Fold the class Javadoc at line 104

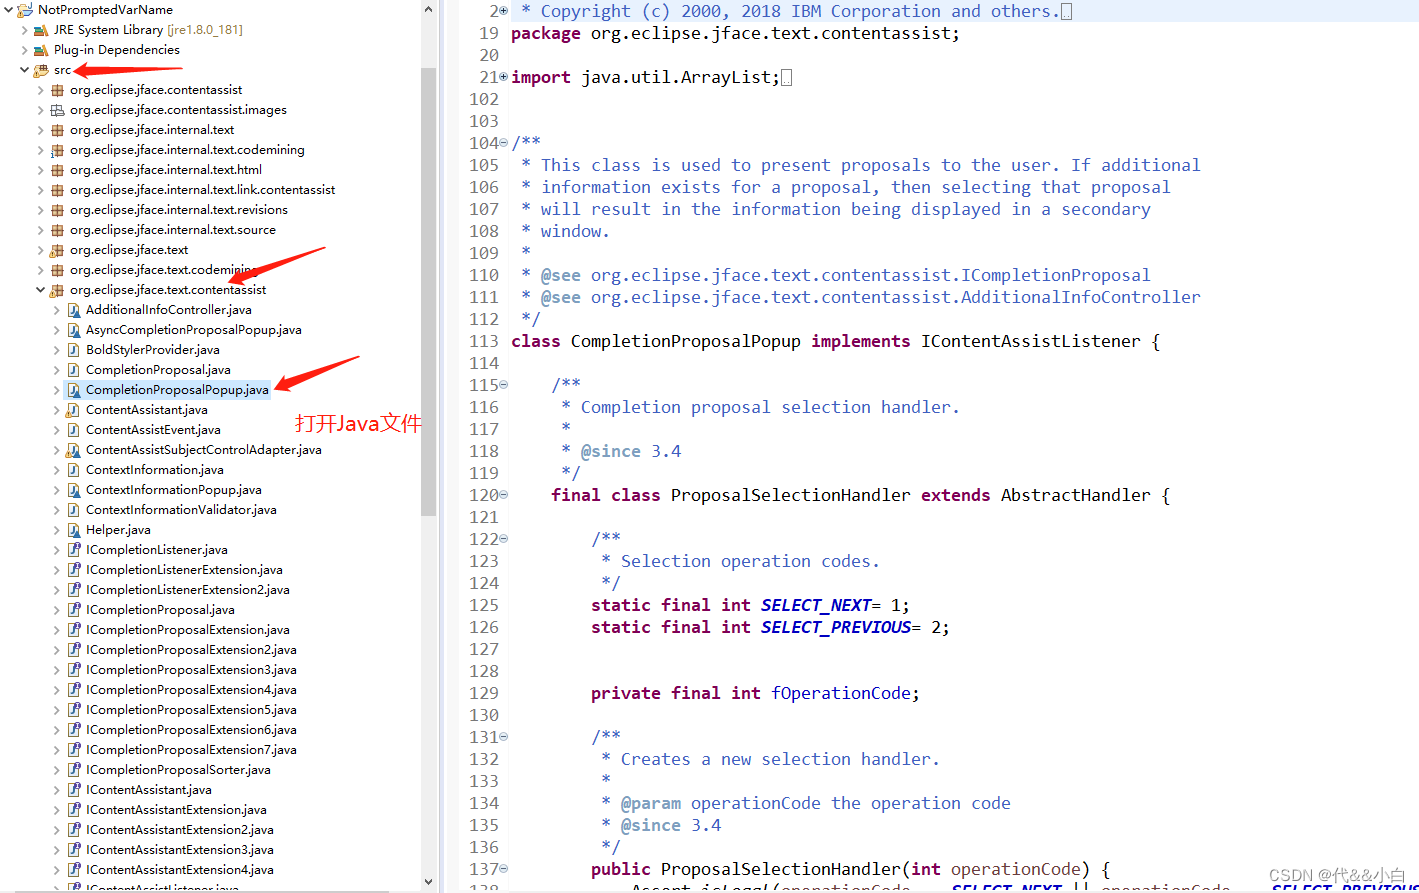point(503,143)
